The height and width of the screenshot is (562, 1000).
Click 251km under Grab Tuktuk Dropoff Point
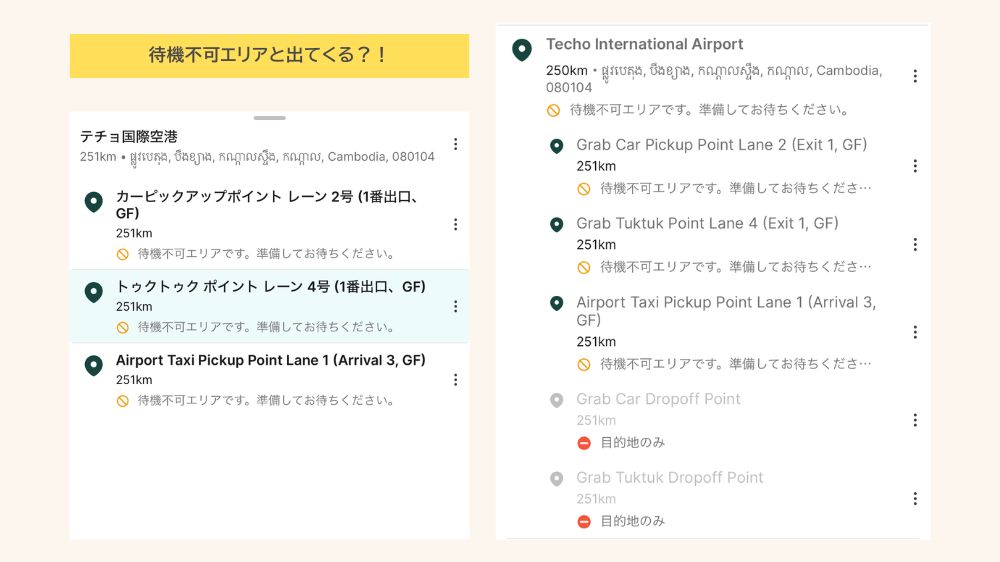596,499
